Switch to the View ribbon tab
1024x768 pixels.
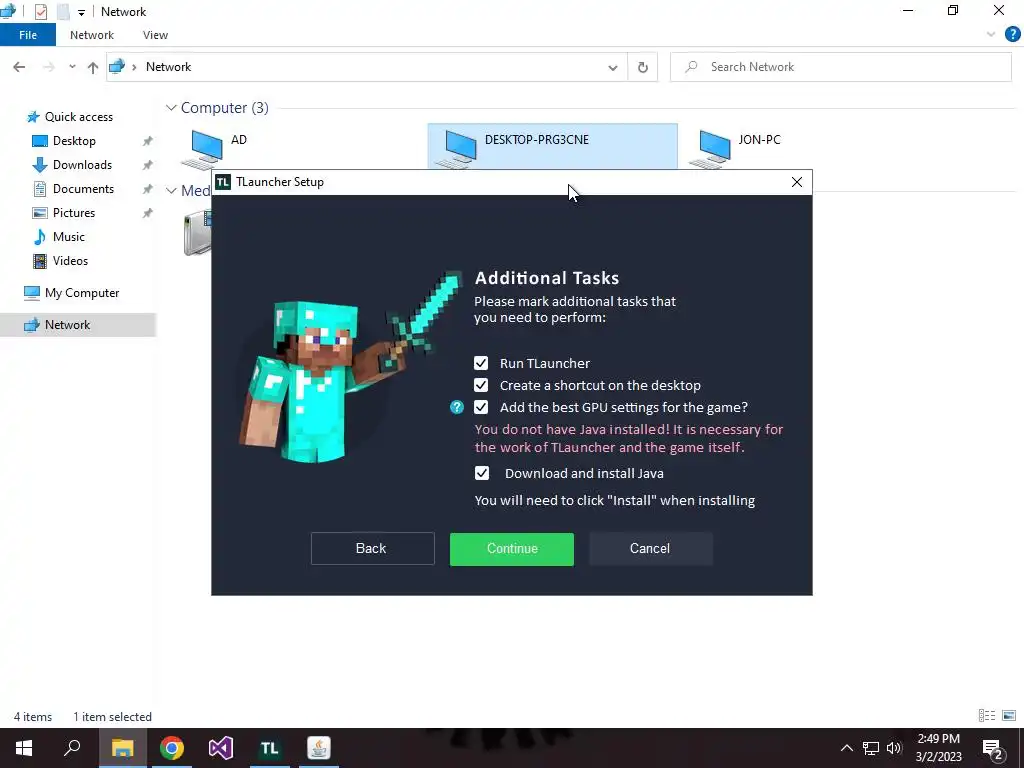pyautogui.click(x=155, y=35)
